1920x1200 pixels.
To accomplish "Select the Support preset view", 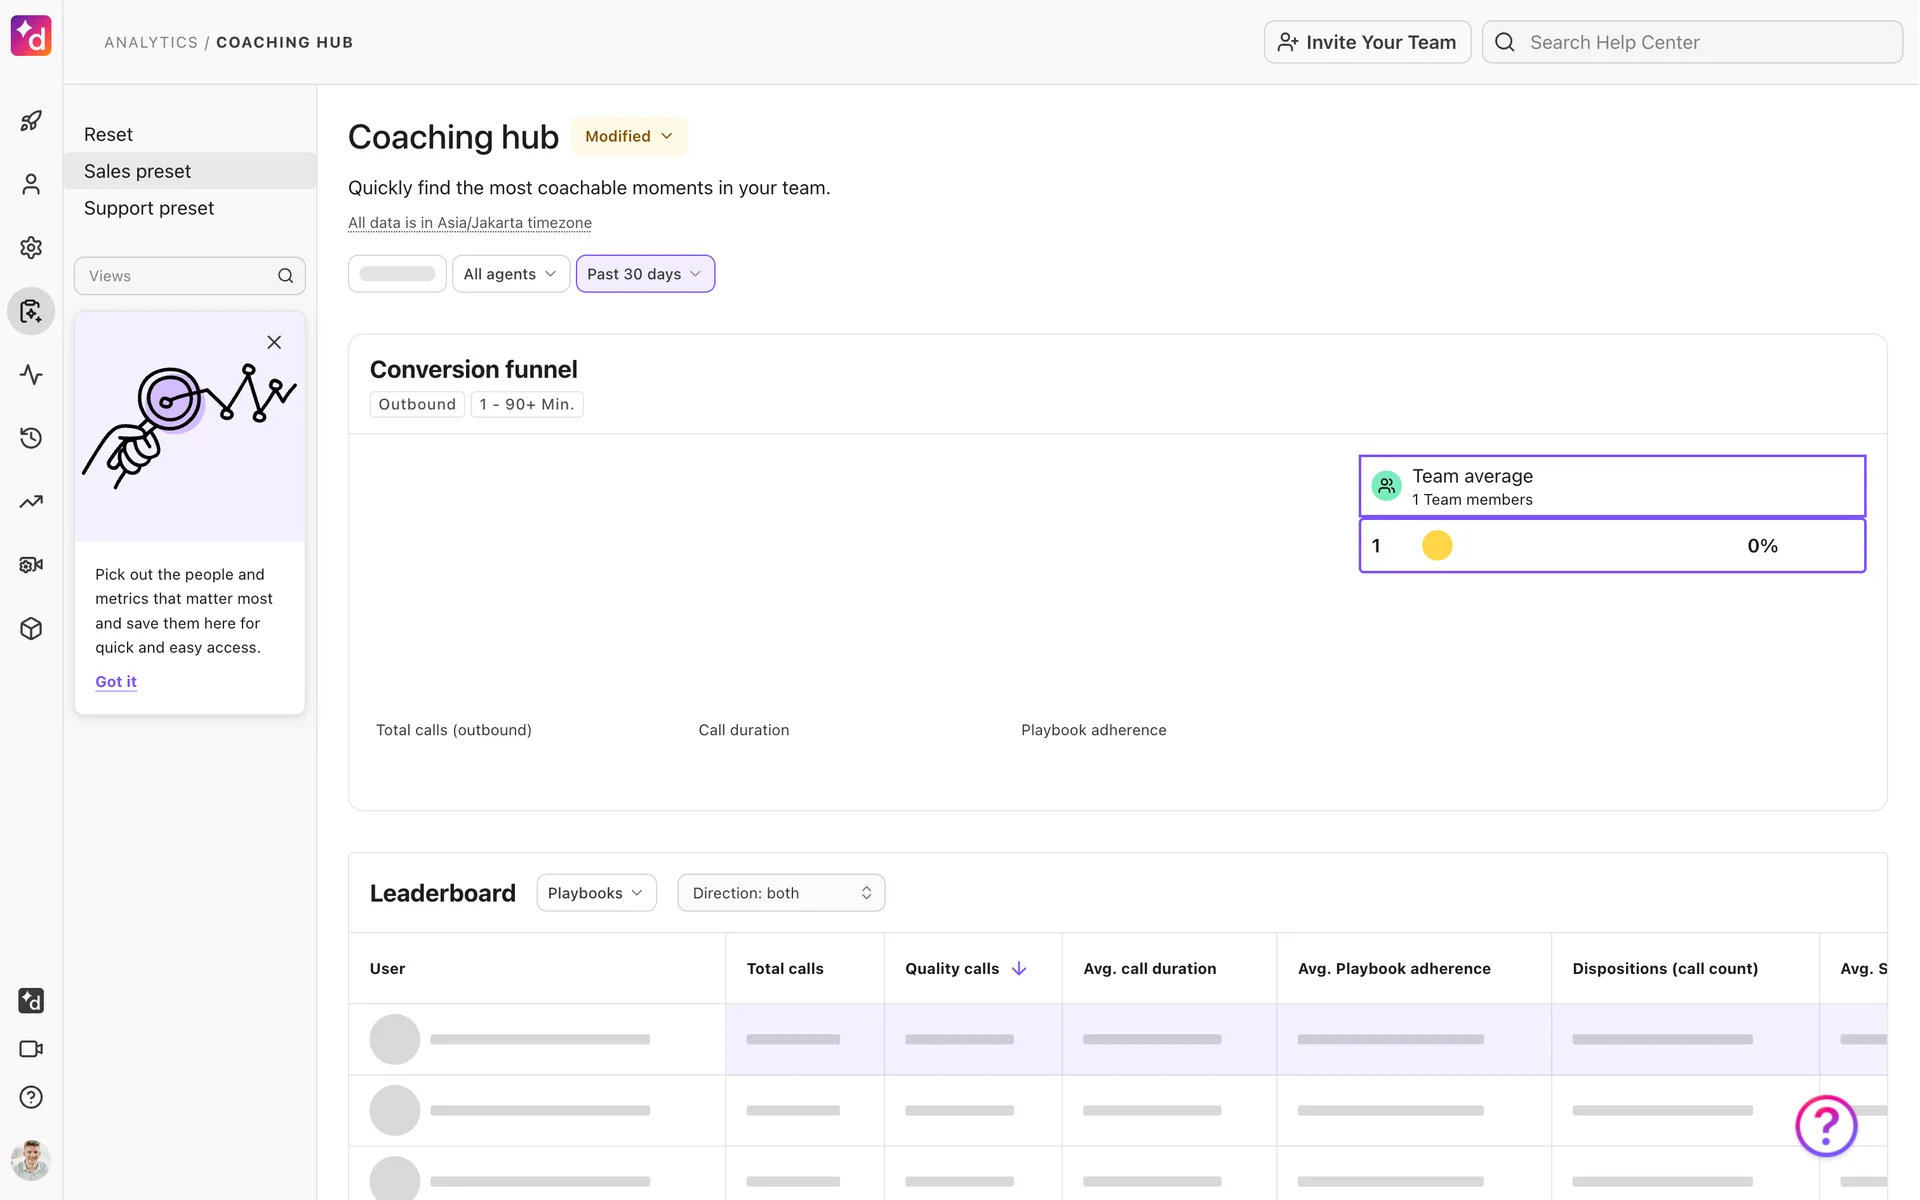I will tap(149, 208).
